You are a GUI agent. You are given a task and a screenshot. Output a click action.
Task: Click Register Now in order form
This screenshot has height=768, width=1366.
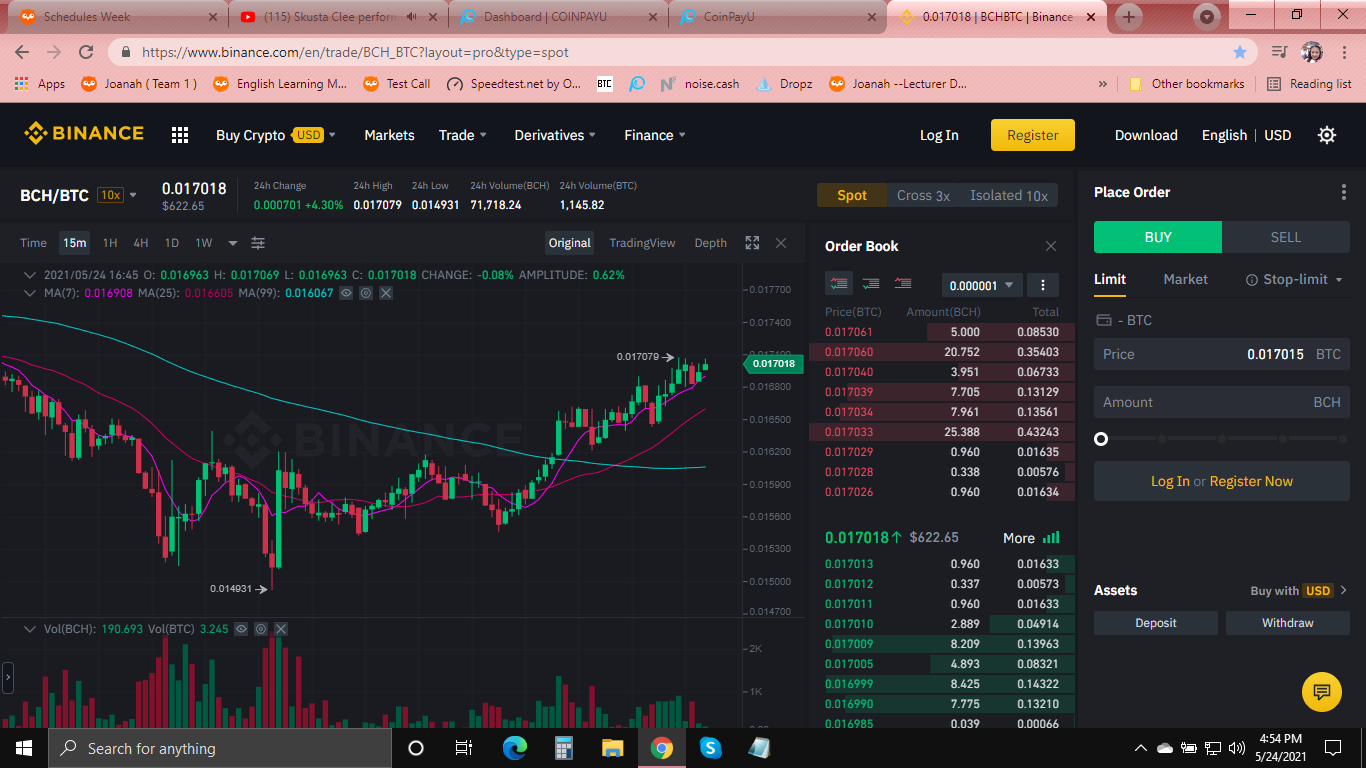click(1251, 481)
